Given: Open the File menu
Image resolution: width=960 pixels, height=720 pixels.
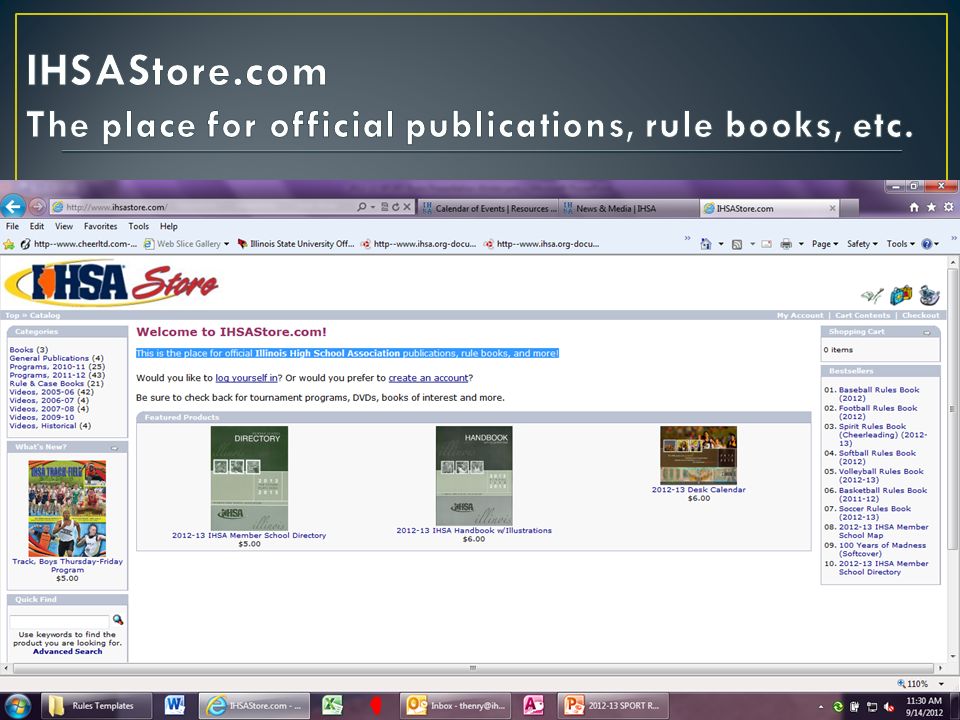Looking at the screenshot, I should pyautogui.click(x=12, y=226).
